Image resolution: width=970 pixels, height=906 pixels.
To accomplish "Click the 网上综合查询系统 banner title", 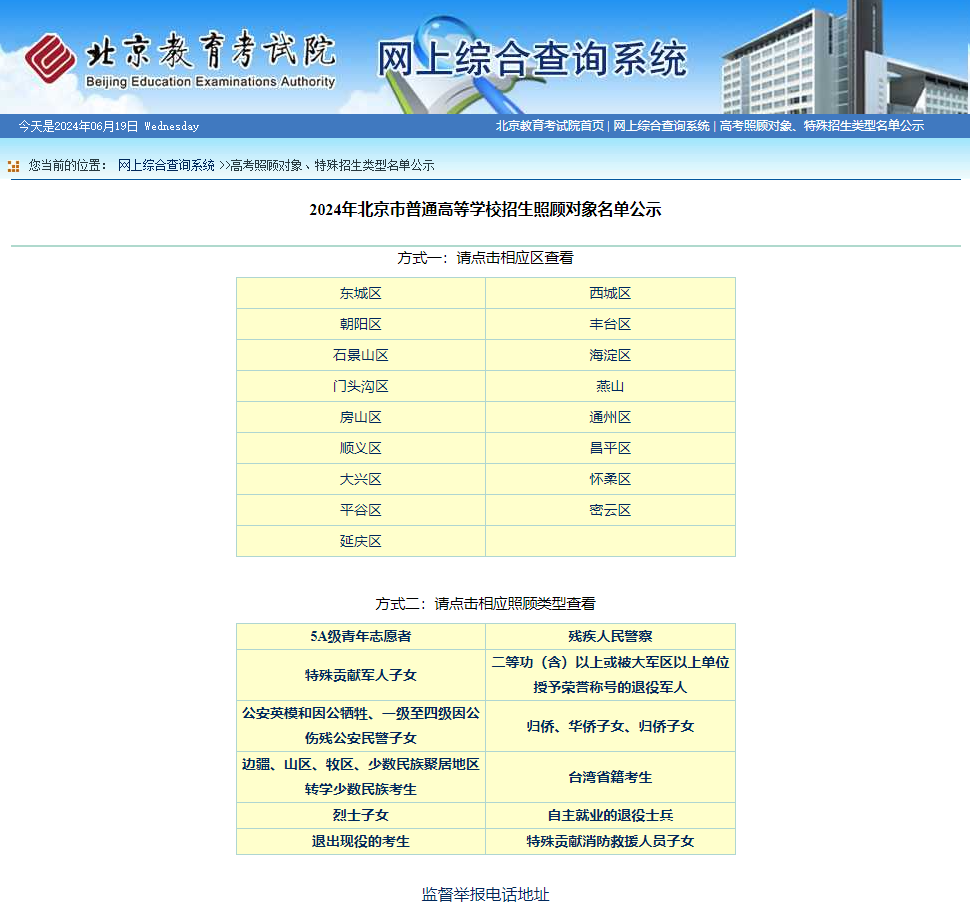I will click(532, 59).
